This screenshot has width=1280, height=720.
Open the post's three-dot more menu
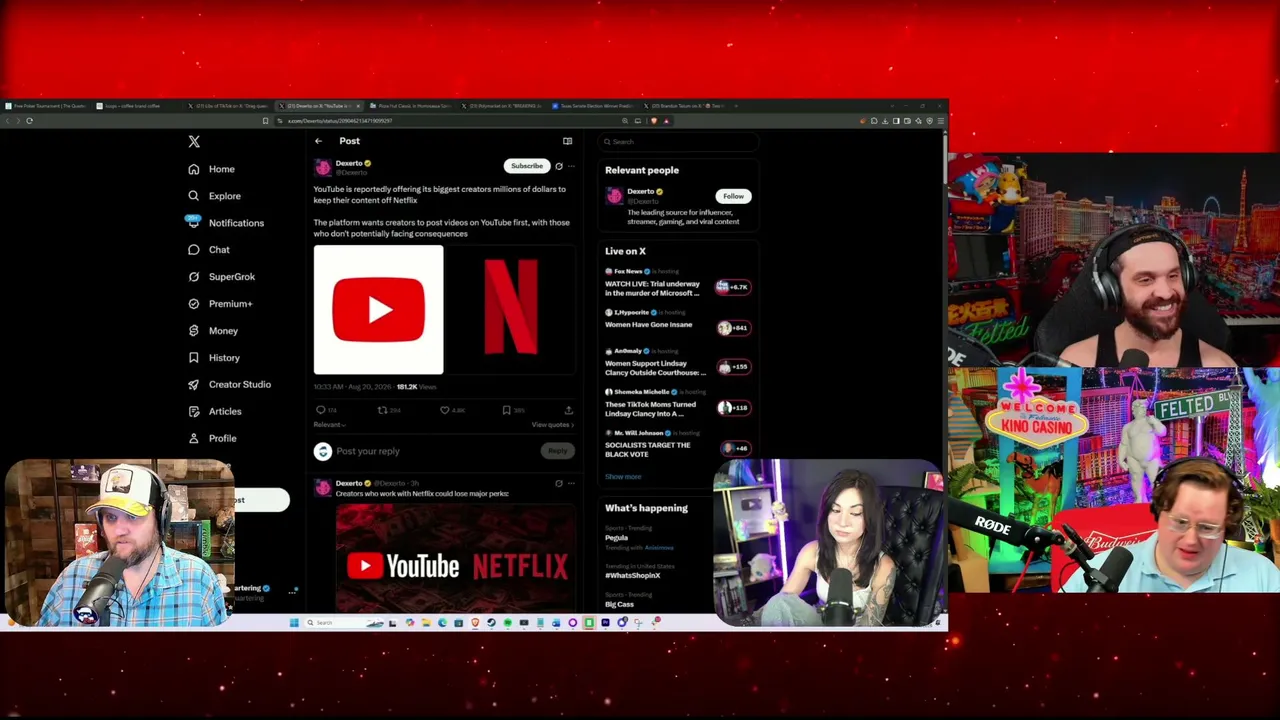tap(571, 166)
